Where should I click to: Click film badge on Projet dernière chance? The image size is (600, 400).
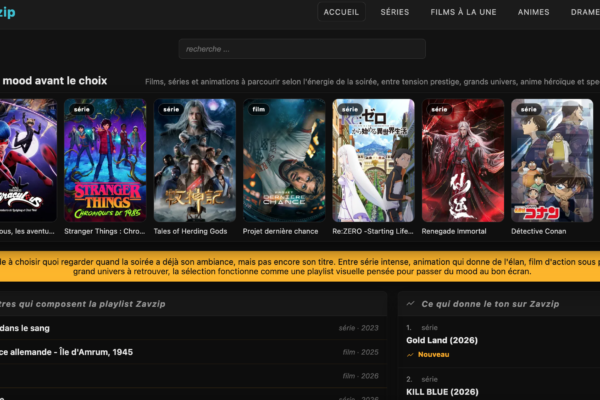259,109
